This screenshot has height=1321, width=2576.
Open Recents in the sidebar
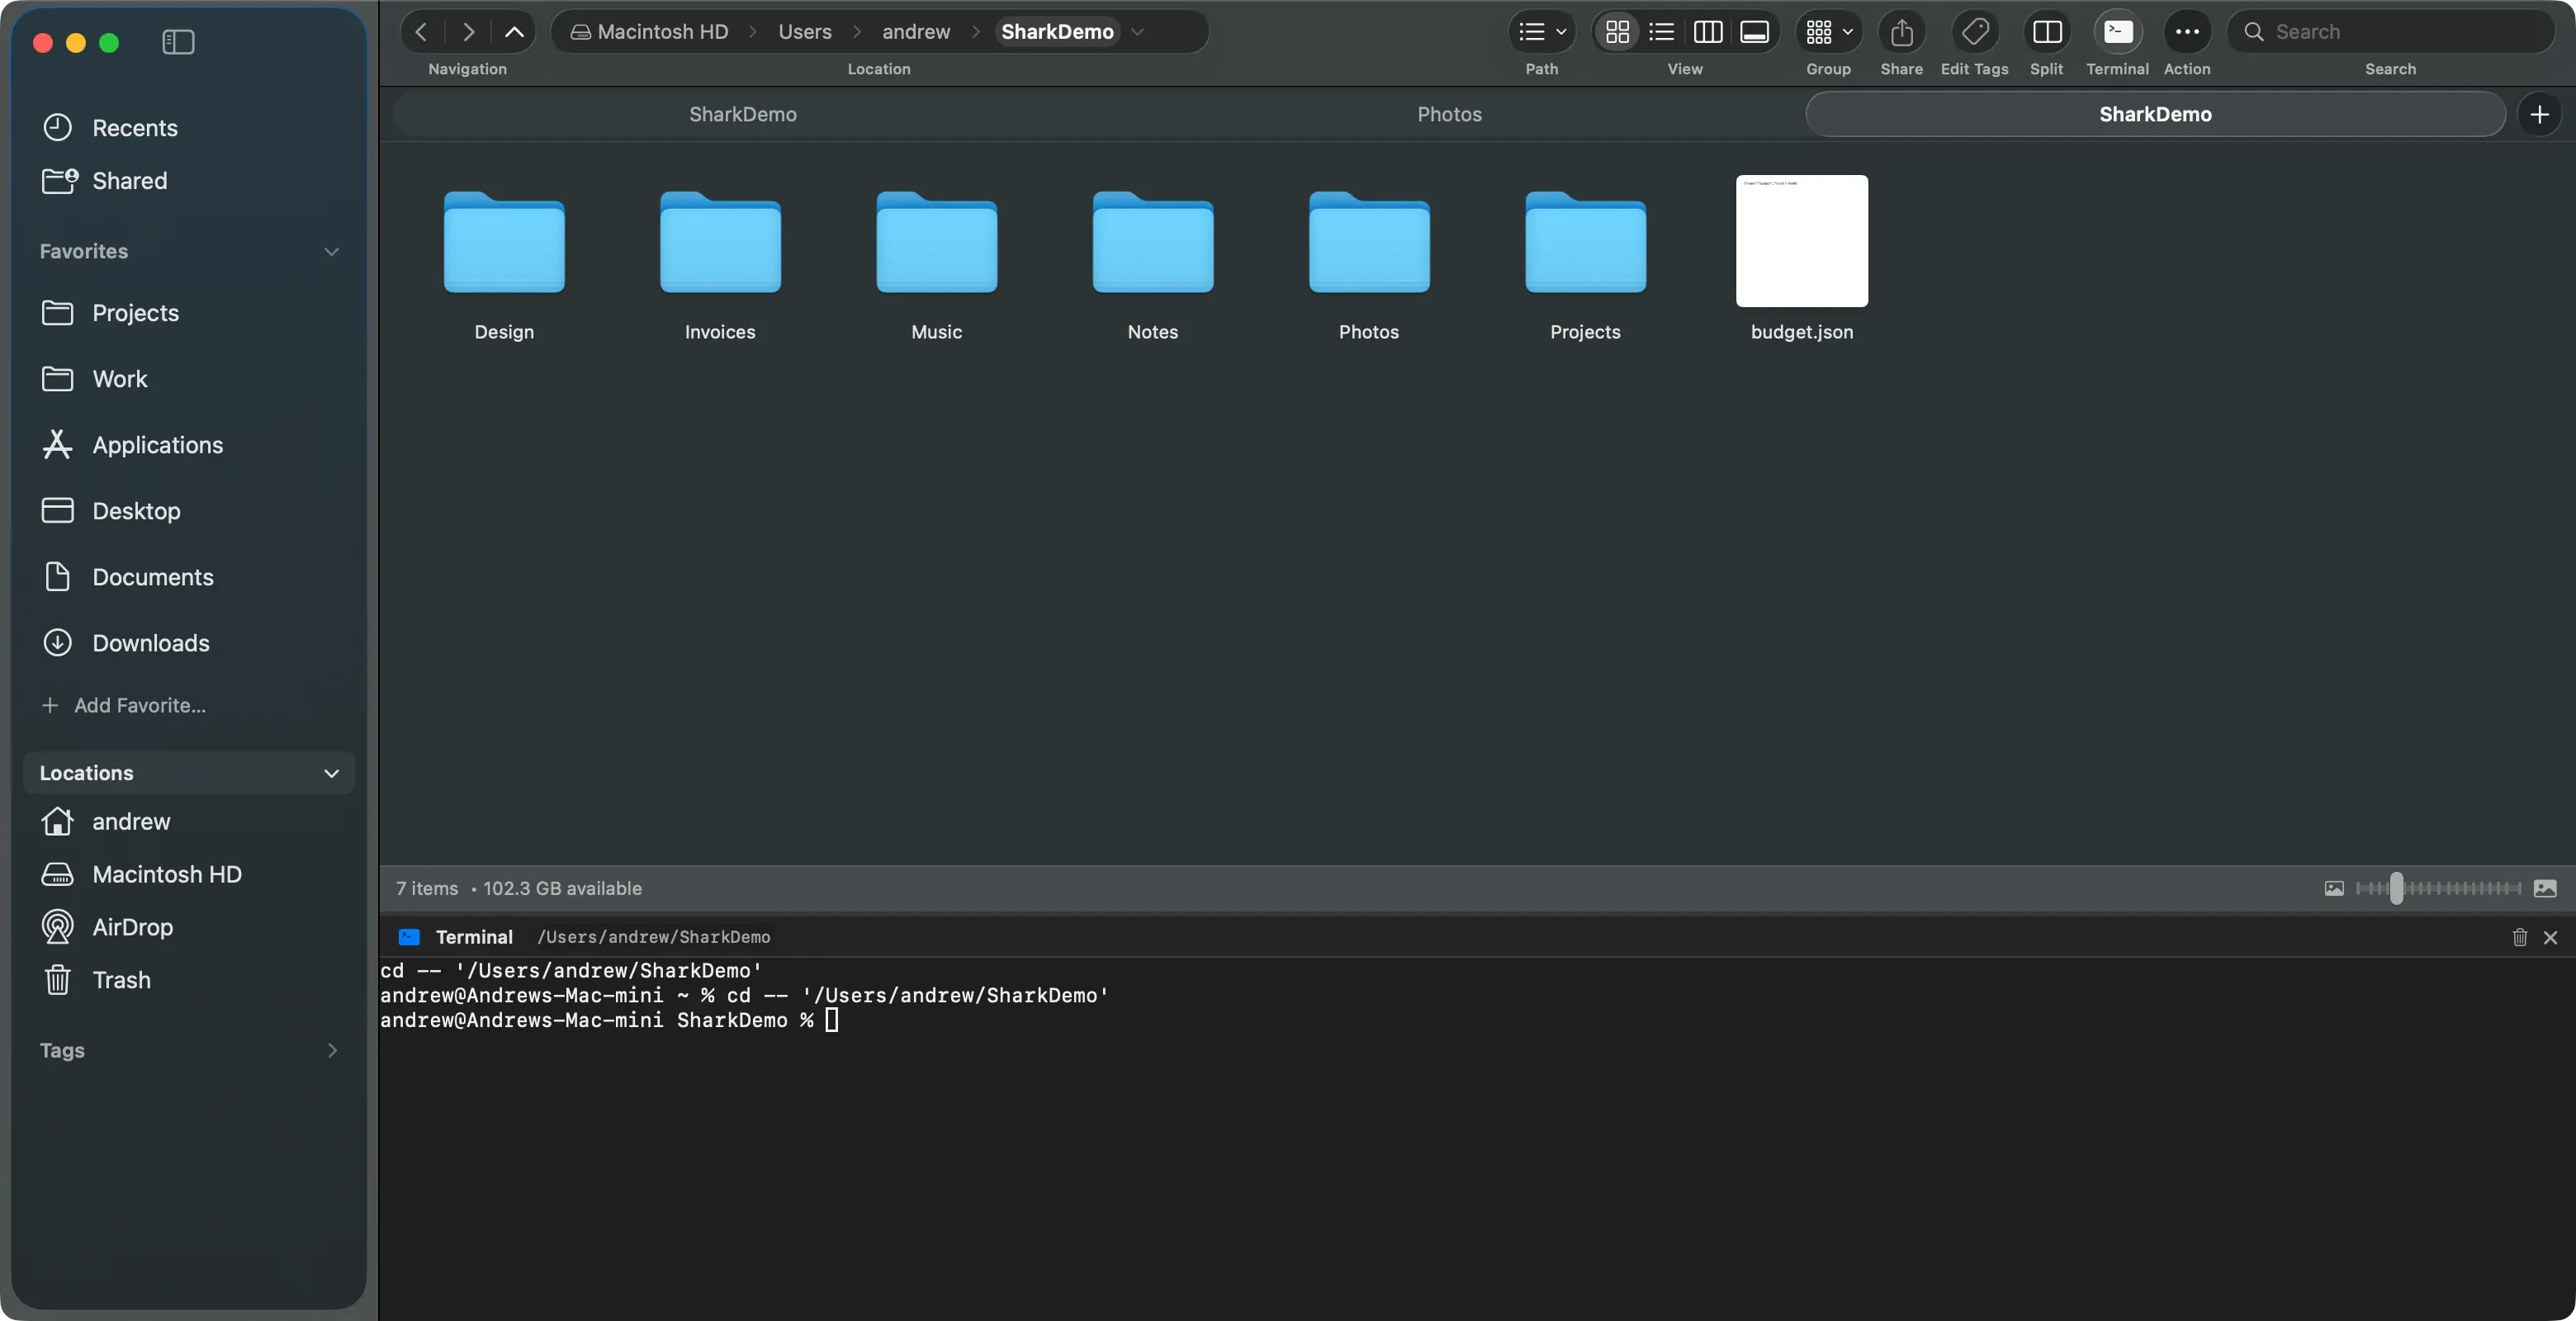click(x=189, y=128)
